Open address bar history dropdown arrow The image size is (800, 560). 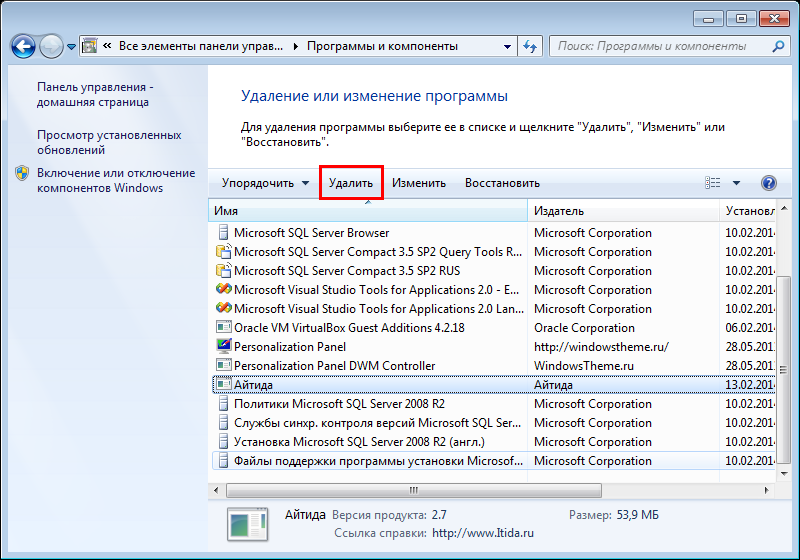(x=507, y=47)
